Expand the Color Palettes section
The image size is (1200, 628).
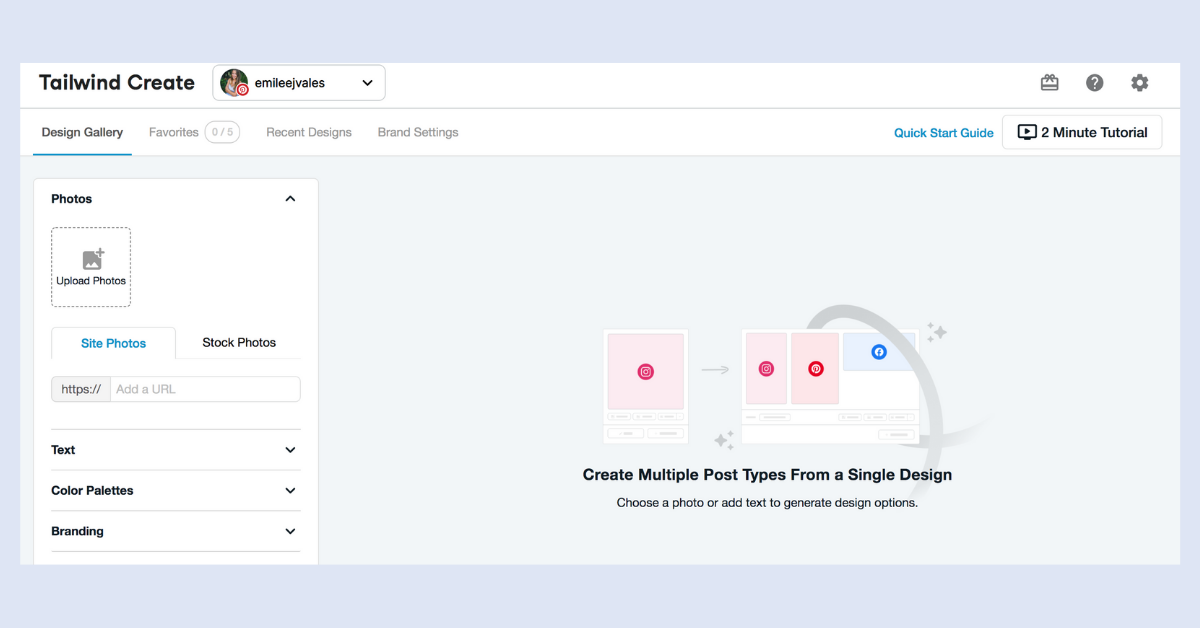click(176, 491)
